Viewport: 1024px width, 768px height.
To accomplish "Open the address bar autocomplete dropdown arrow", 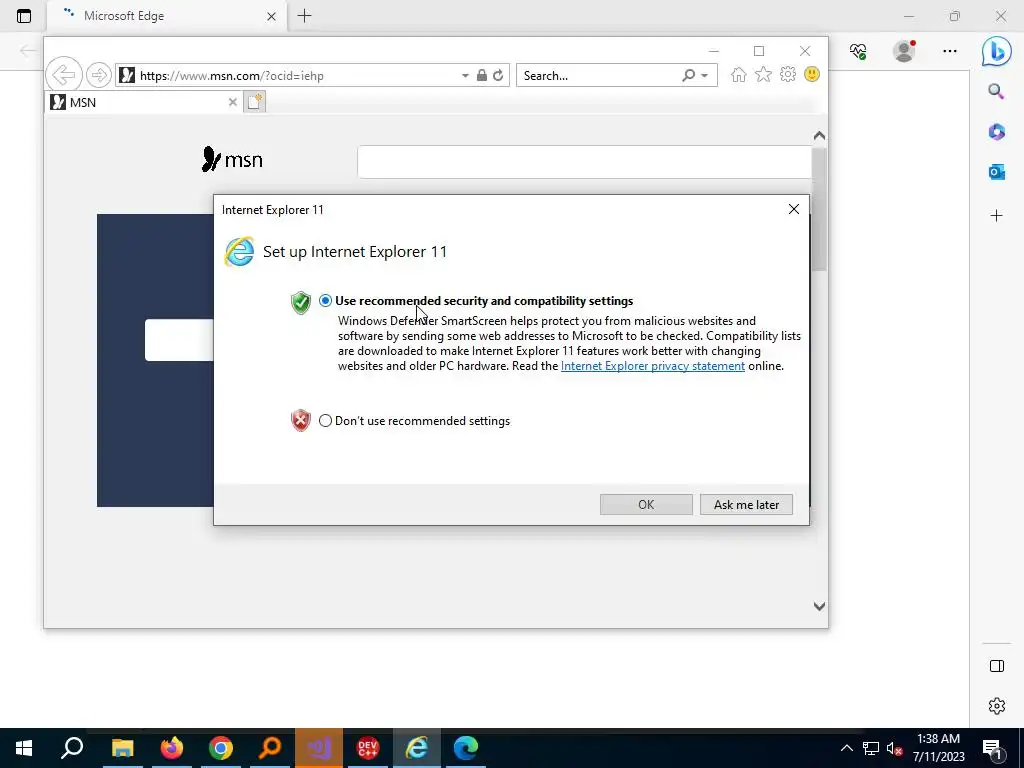I will [465, 76].
